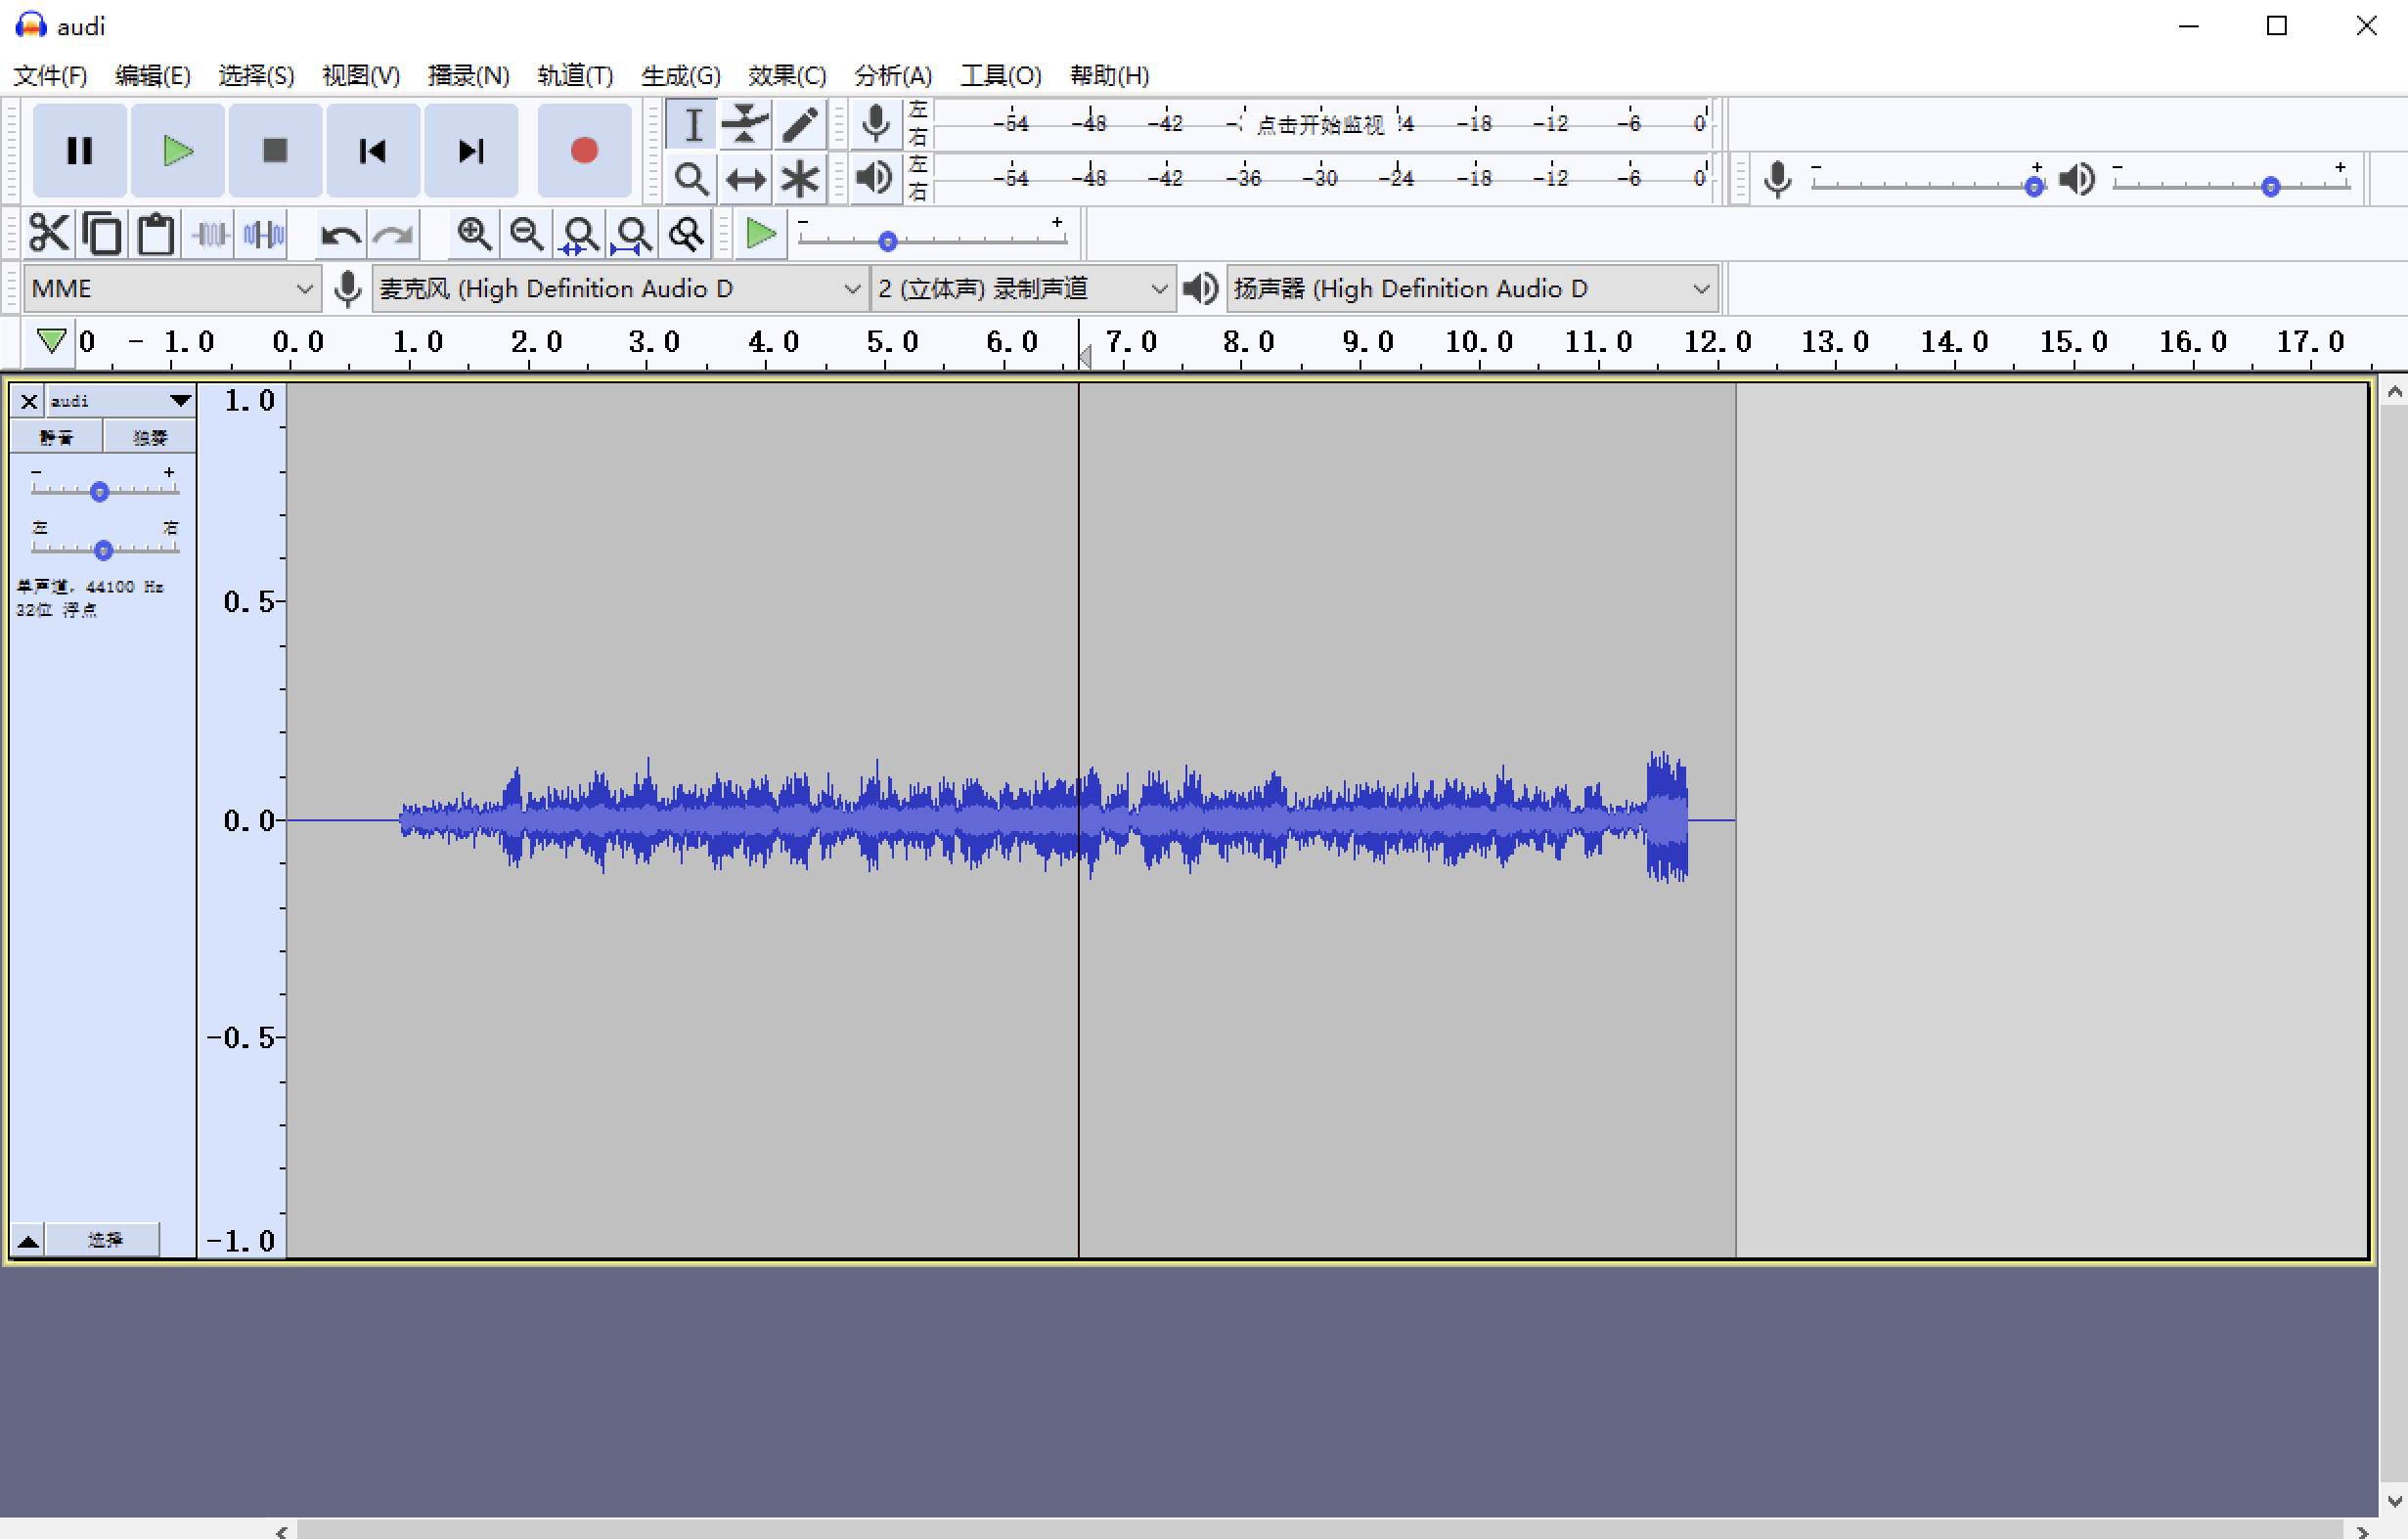This screenshot has height=1539, width=2408.
Task: Click the red Record button
Action: 584,151
